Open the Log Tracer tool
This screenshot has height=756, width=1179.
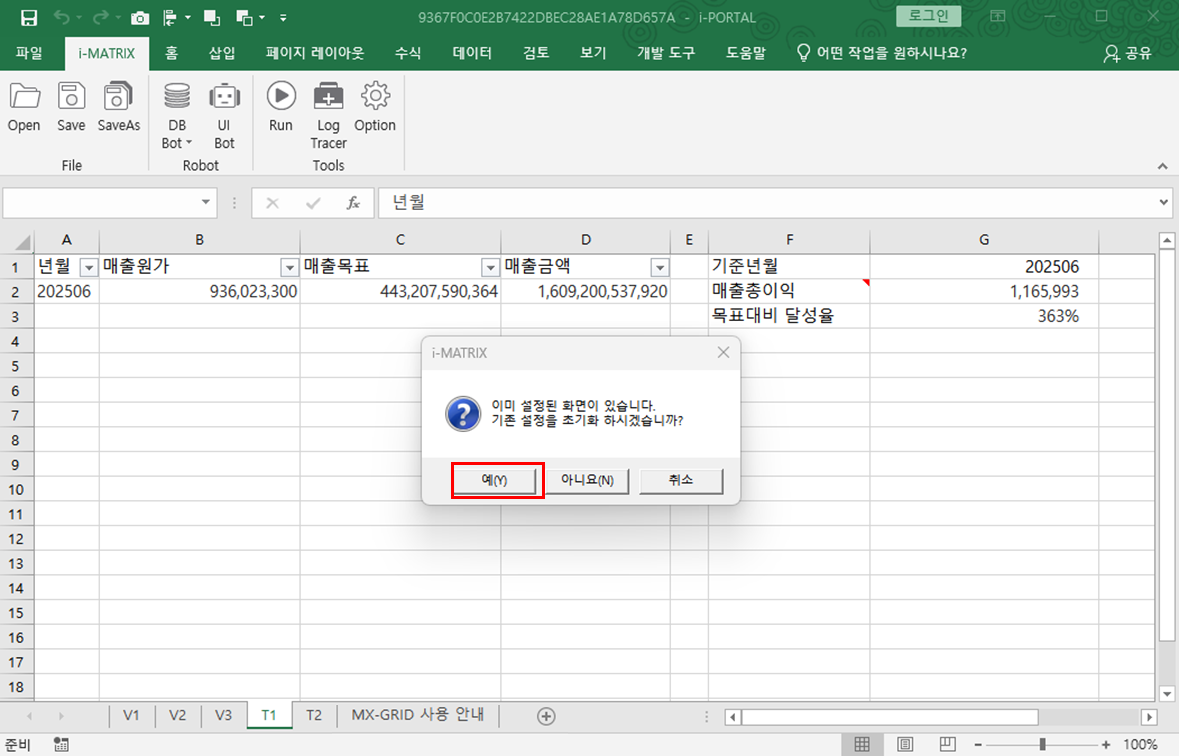tap(328, 97)
